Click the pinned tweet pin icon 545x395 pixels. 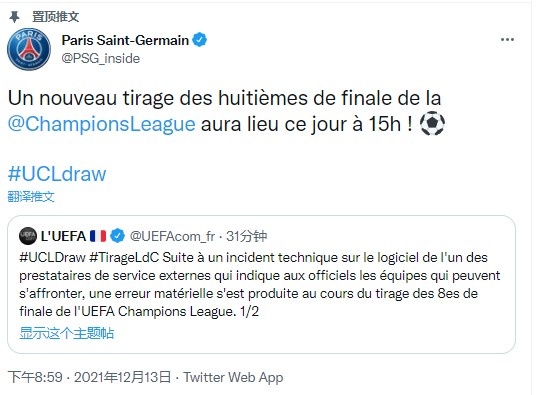14,17
